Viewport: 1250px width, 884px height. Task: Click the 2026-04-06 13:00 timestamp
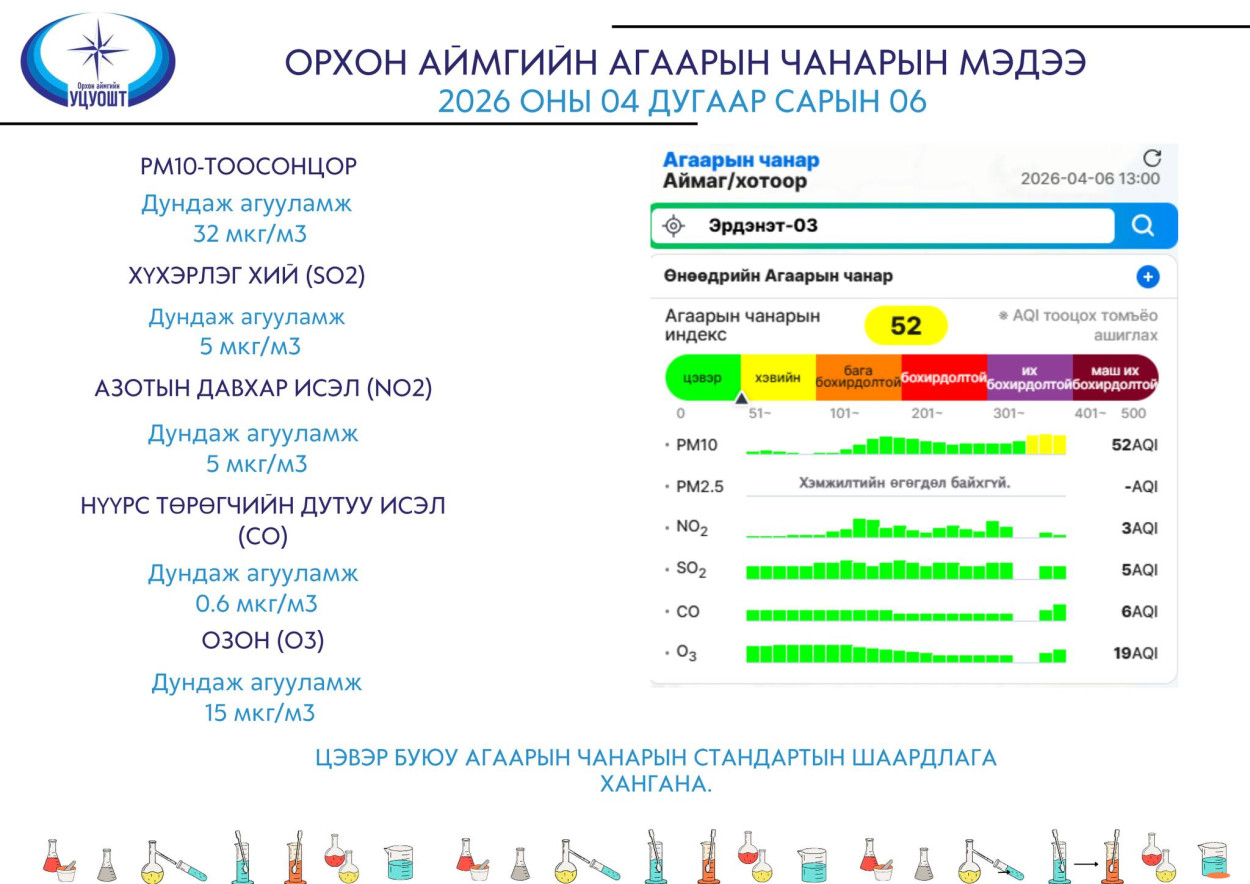[x=1090, y=179]
